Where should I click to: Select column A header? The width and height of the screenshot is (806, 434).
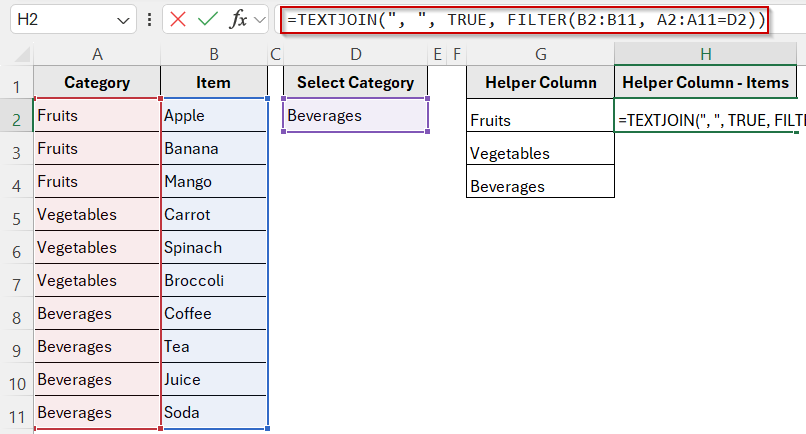click(x=97, y=54)
